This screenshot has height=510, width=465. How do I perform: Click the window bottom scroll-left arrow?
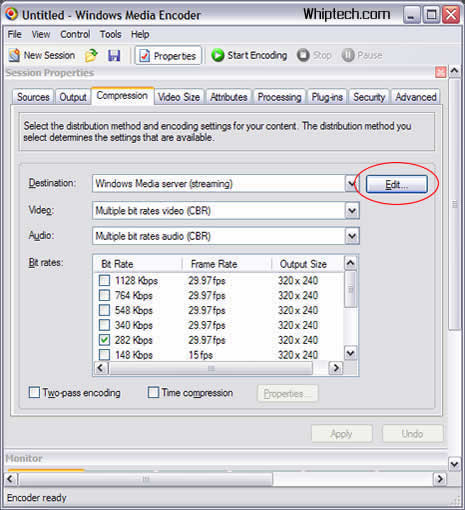[x=10, y=479]
